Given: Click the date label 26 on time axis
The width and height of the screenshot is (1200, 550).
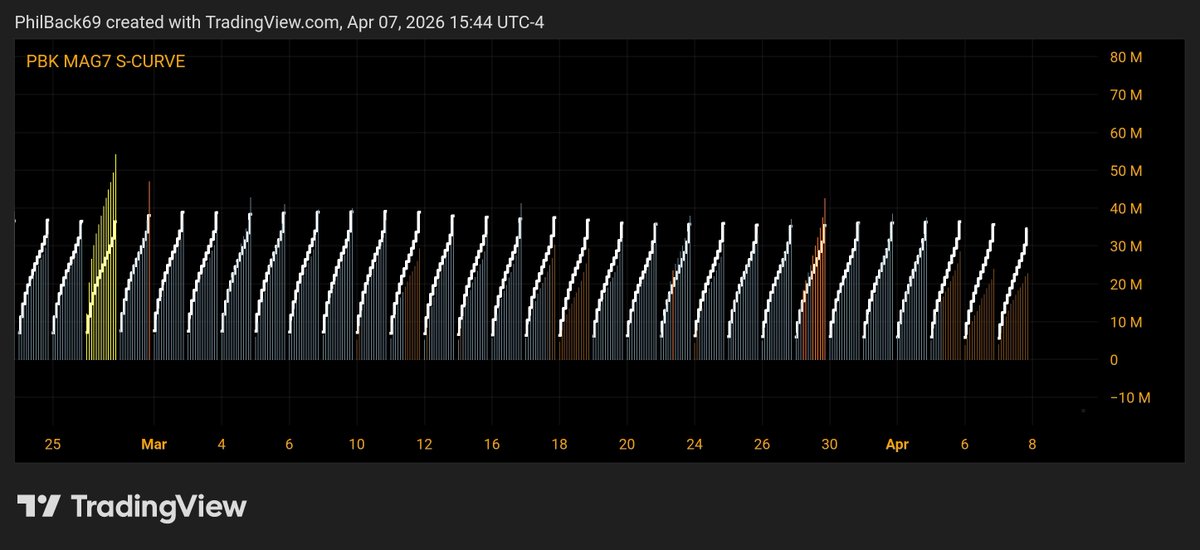Looking at the screenshot, I should click(762, 444).
